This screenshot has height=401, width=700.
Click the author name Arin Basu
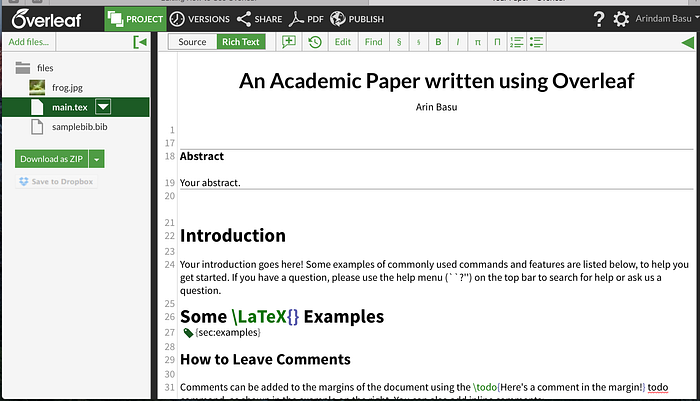pos(436,107)
